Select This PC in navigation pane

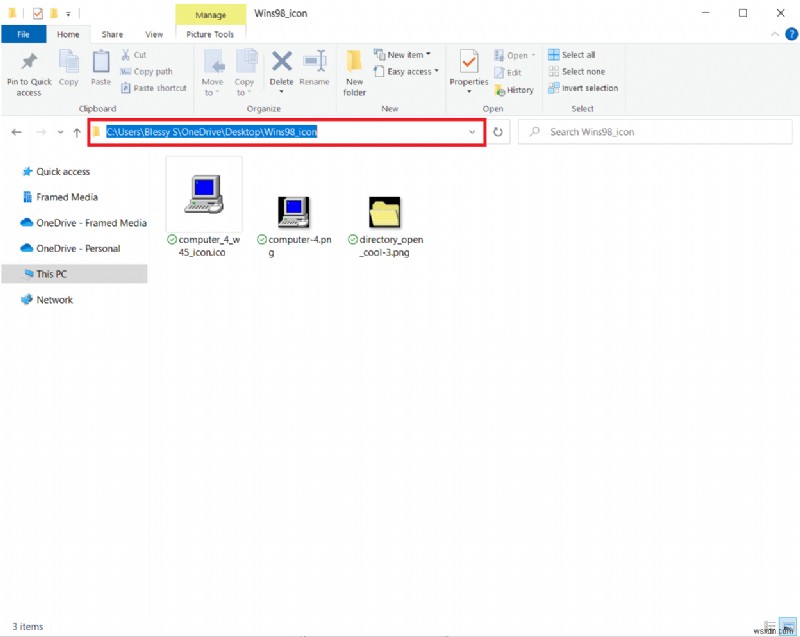[74, 274]
